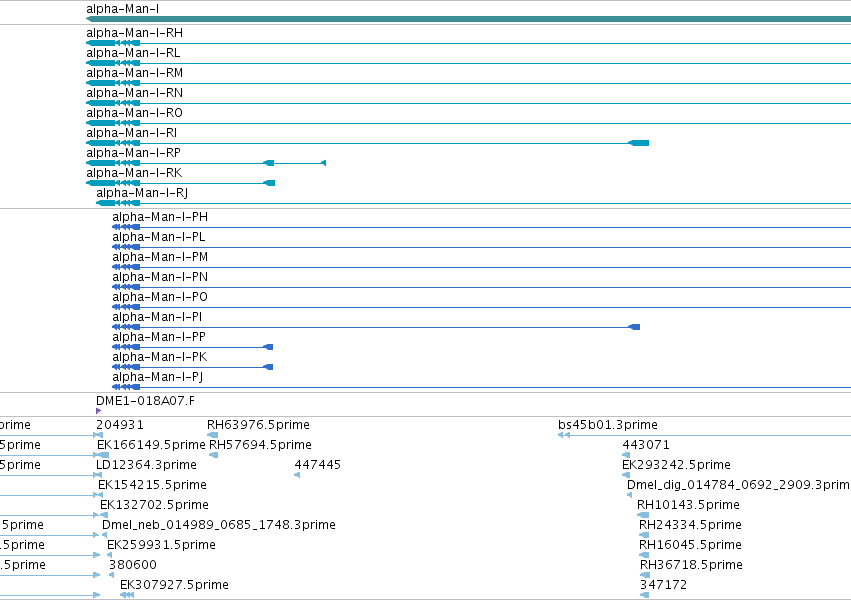This screenshot has width=851, height=600.
Task: Select transcript alpha-Man-I-RK label
Action: point(135,174)
